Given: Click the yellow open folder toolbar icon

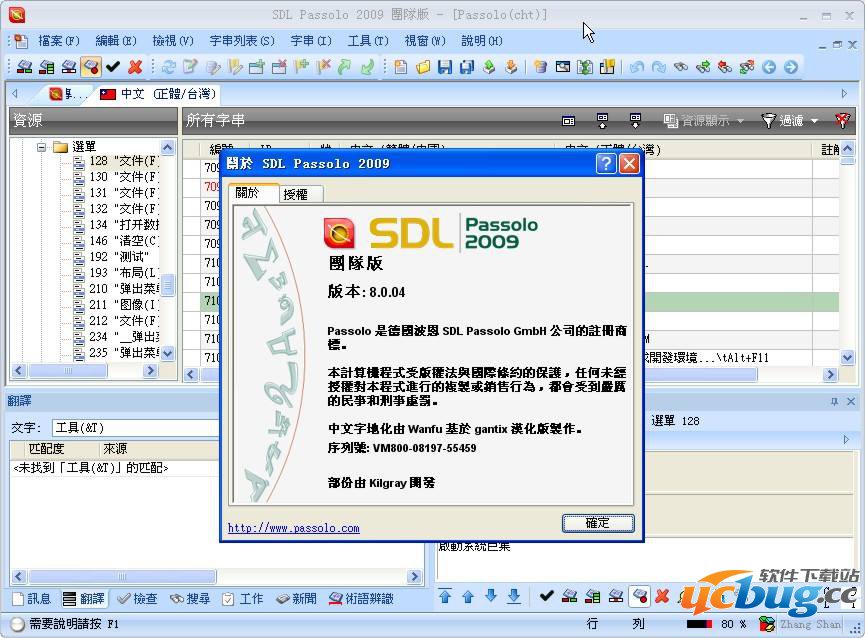Looking at the screenshot, I should pyautogui.click(x=423, y=67).
